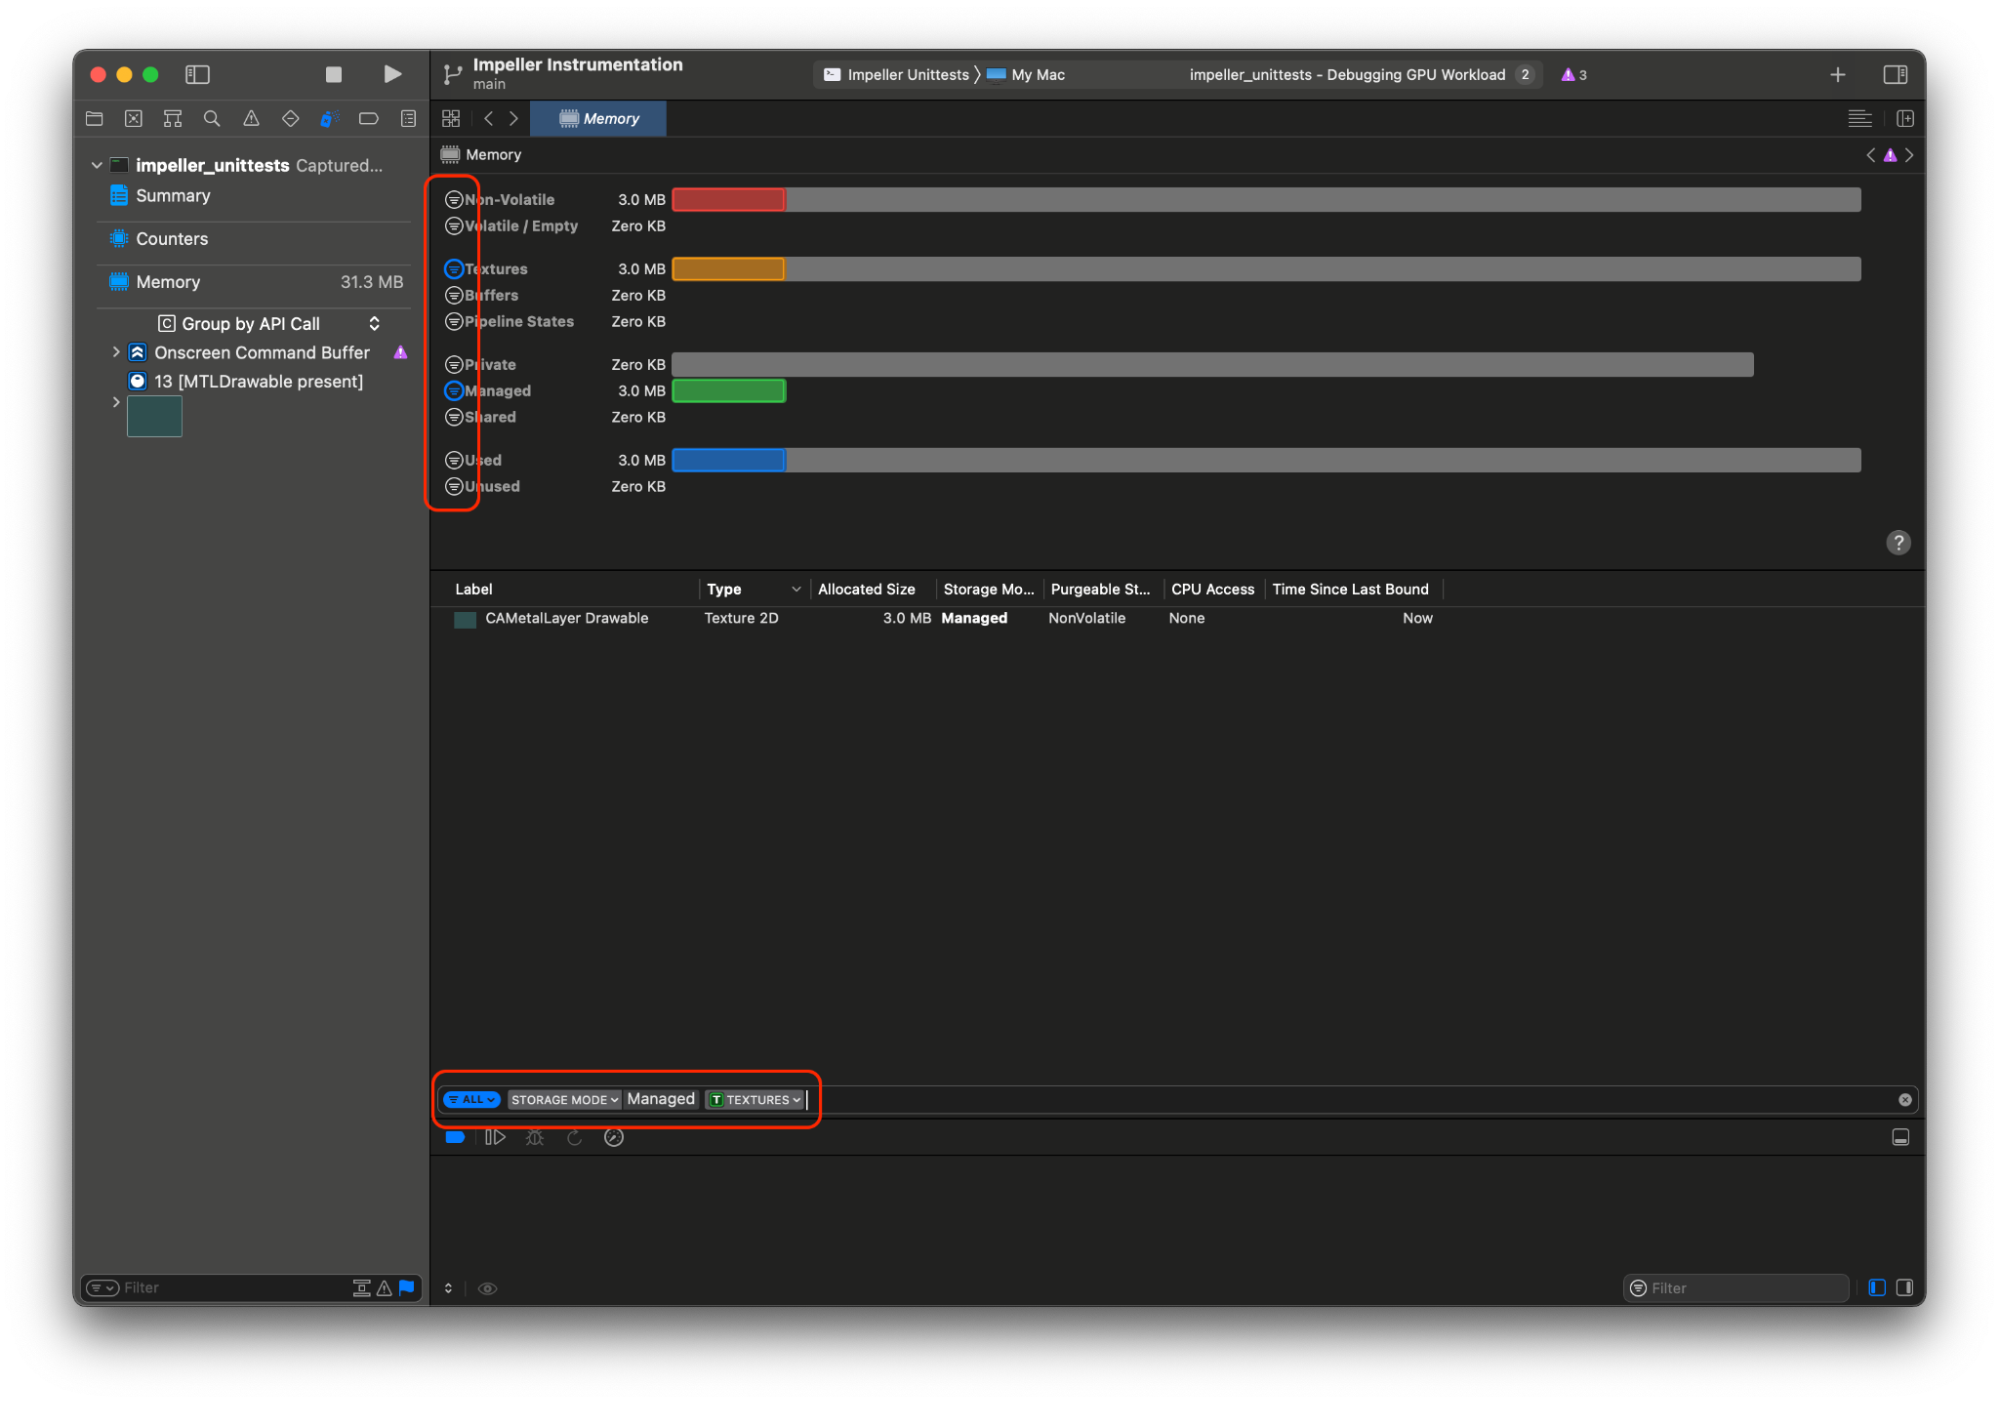This screenshot has height=1404, width=1999.
Task: Toggle the Volatile / Empty filter
Action: [453, 225]
